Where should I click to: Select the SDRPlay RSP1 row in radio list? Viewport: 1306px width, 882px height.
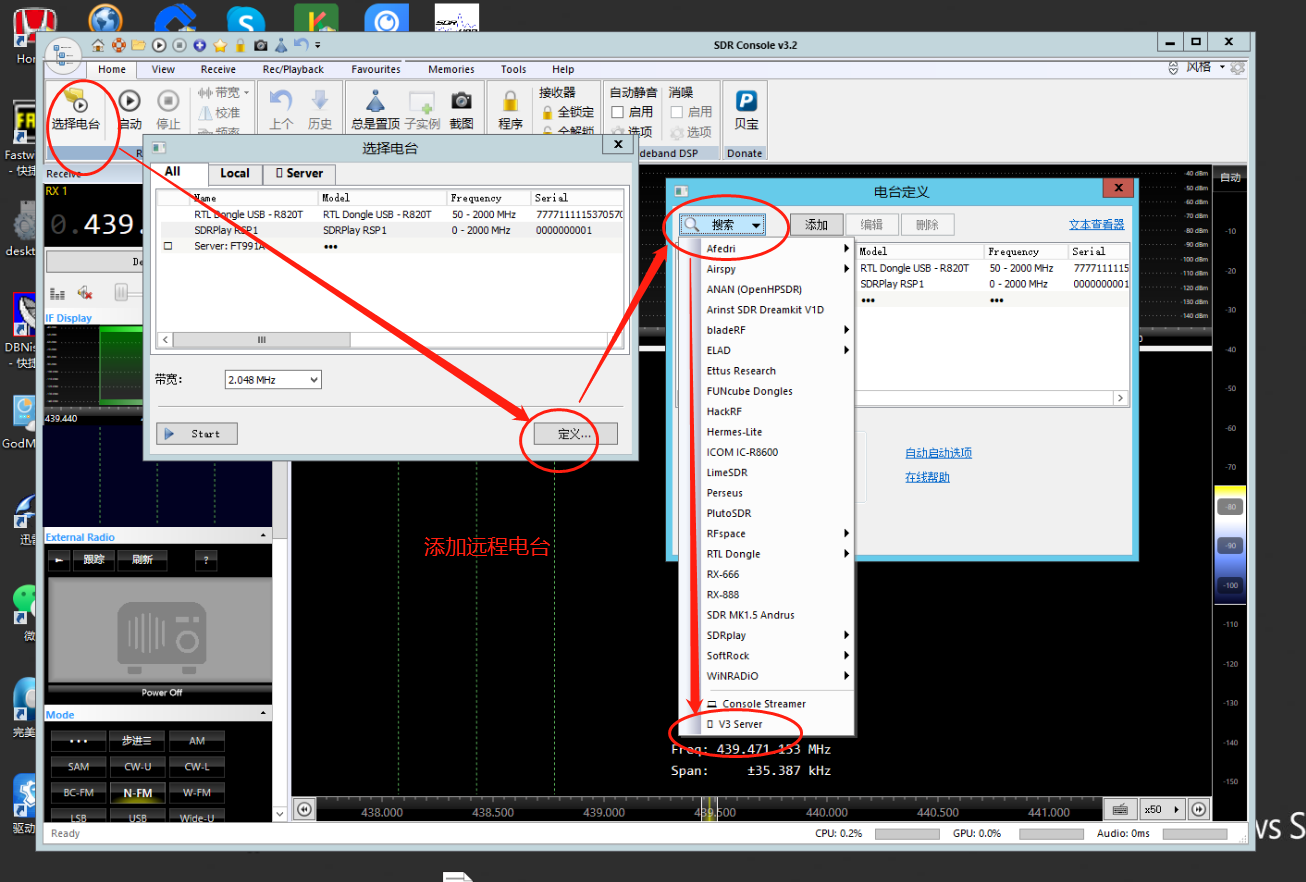(390, 230)
